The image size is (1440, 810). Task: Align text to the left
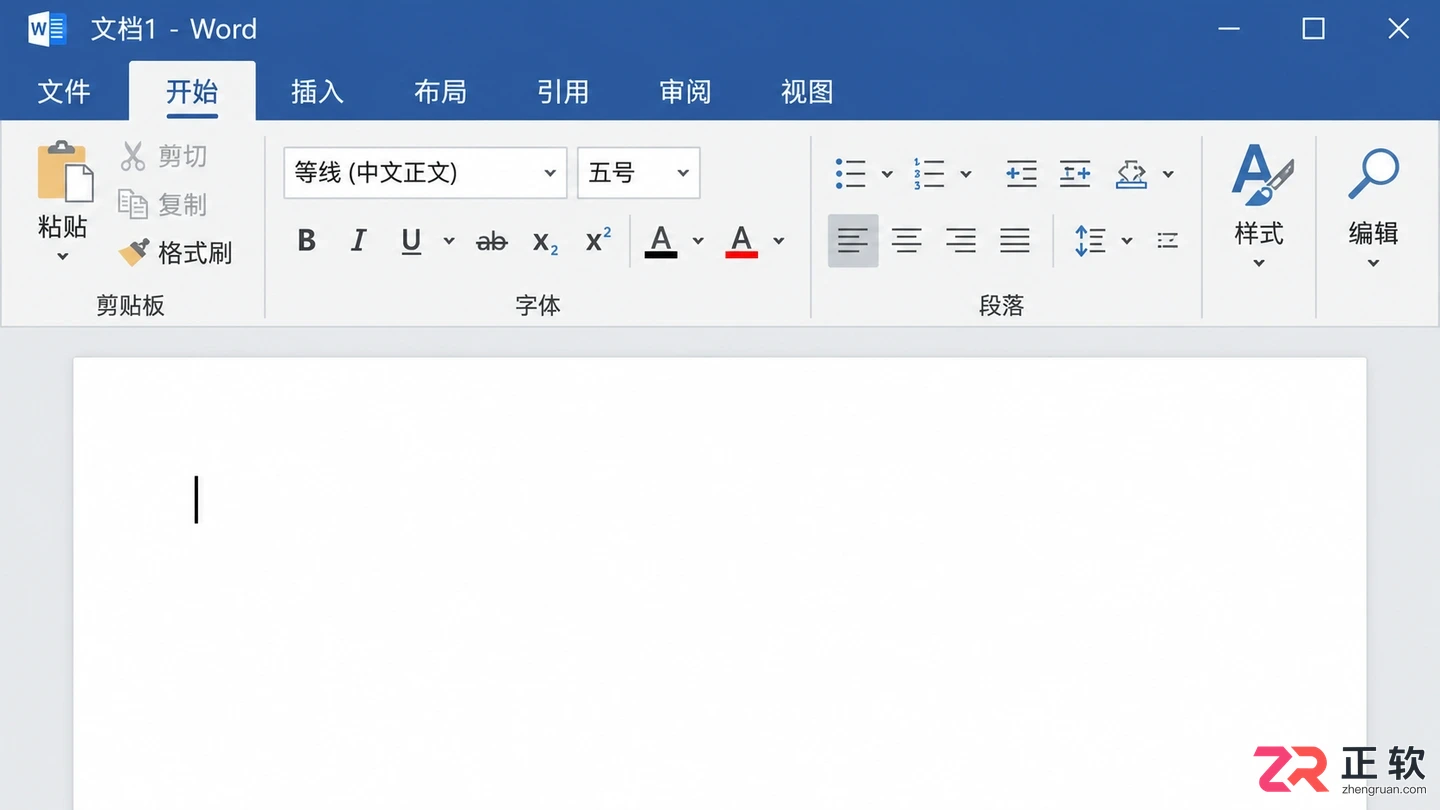(853, 240)
